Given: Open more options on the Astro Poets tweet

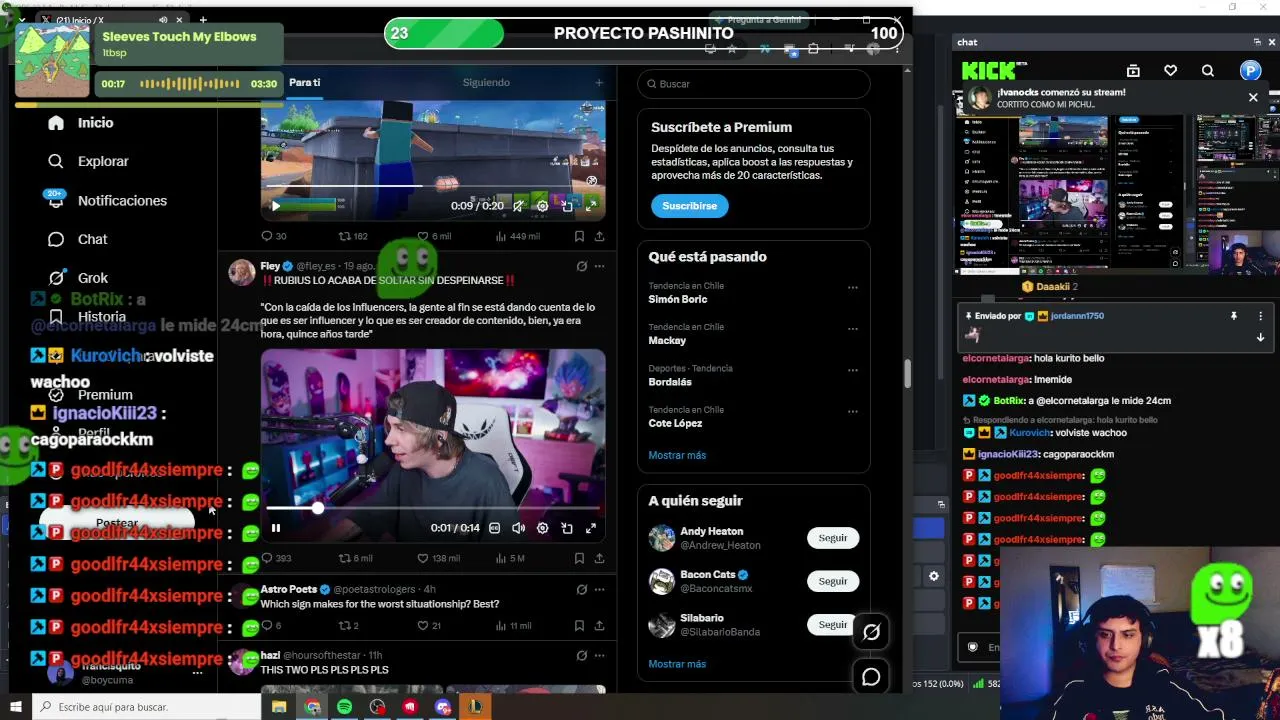Looking at the screenshot, I should 599,590.
